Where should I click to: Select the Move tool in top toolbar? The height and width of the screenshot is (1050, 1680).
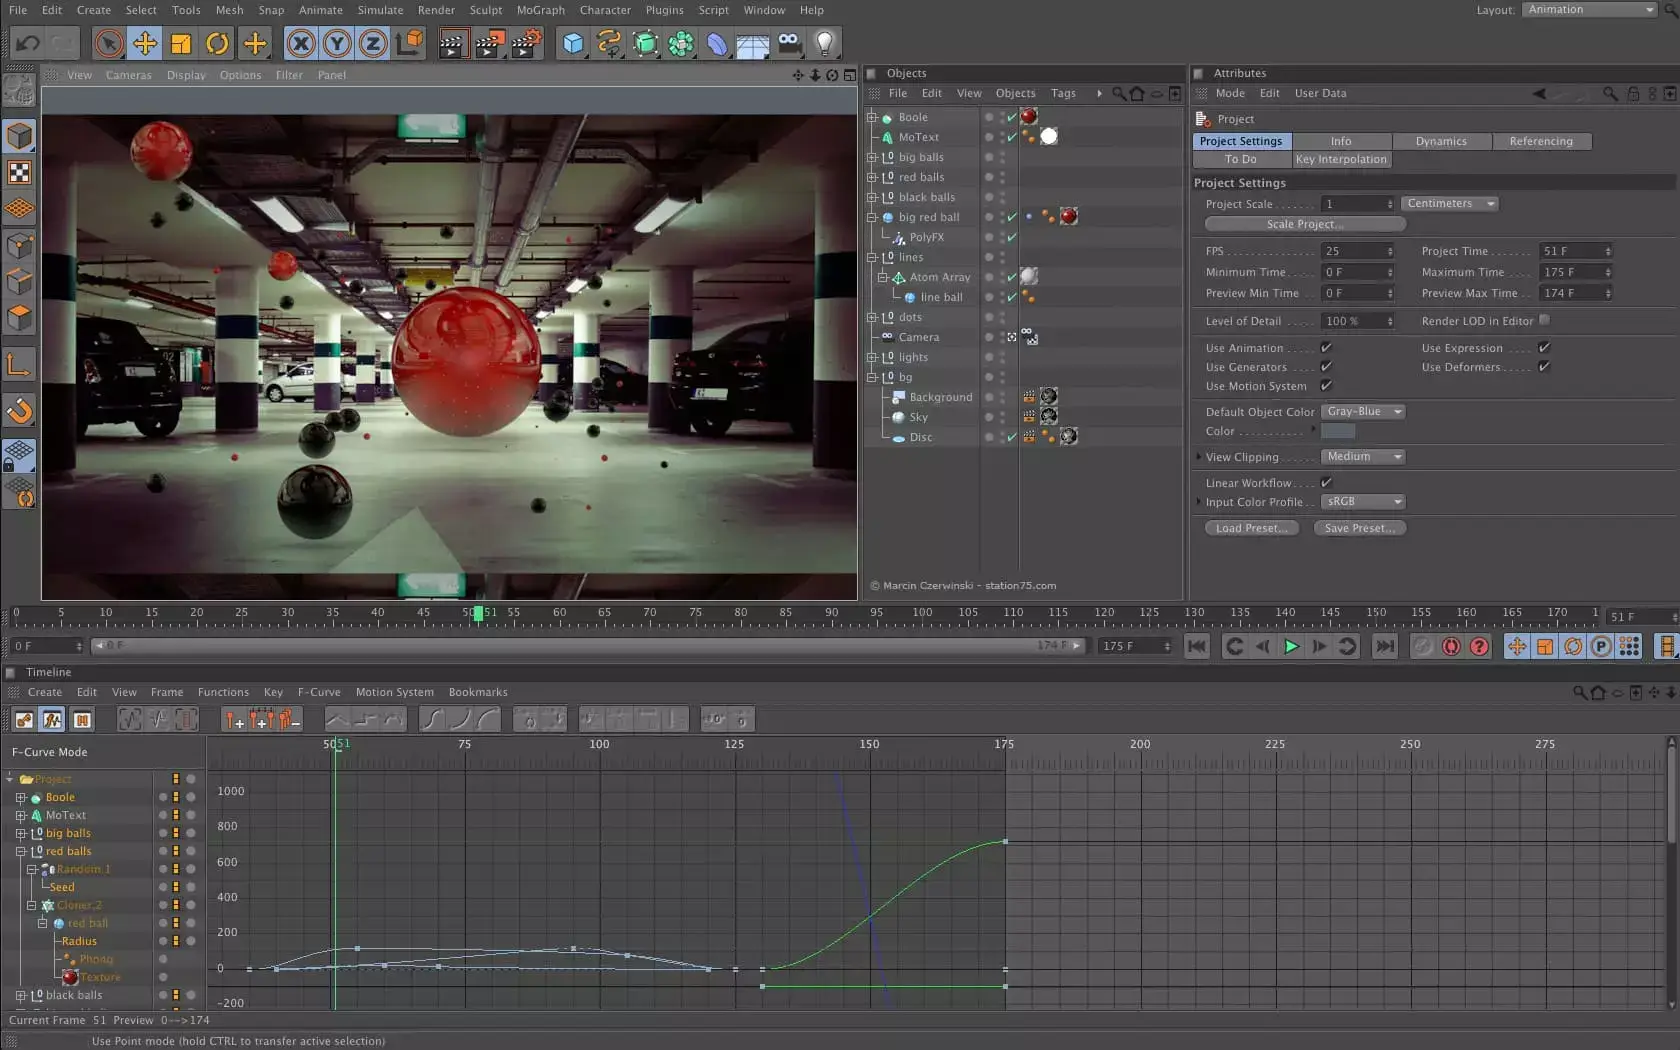[x=145, y=43]
